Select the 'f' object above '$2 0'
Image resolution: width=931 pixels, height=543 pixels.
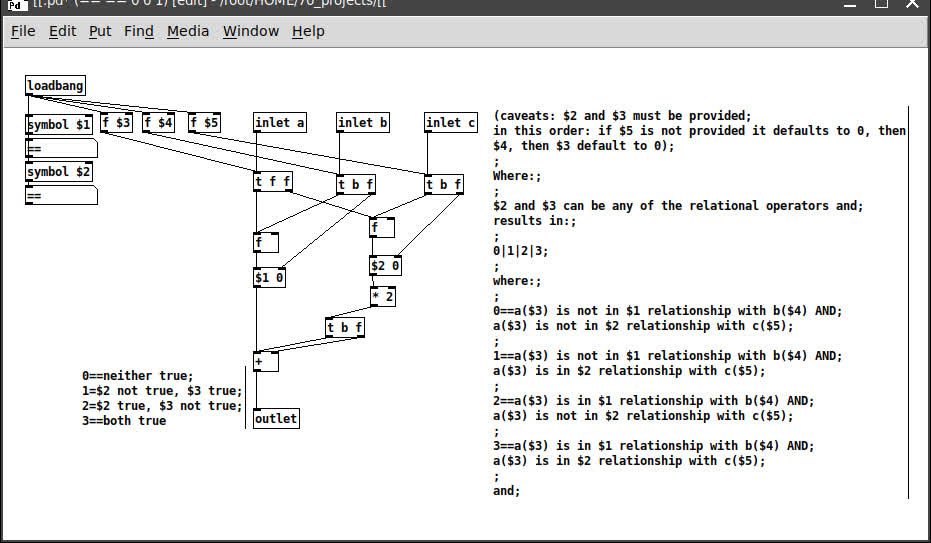point(382,227)
